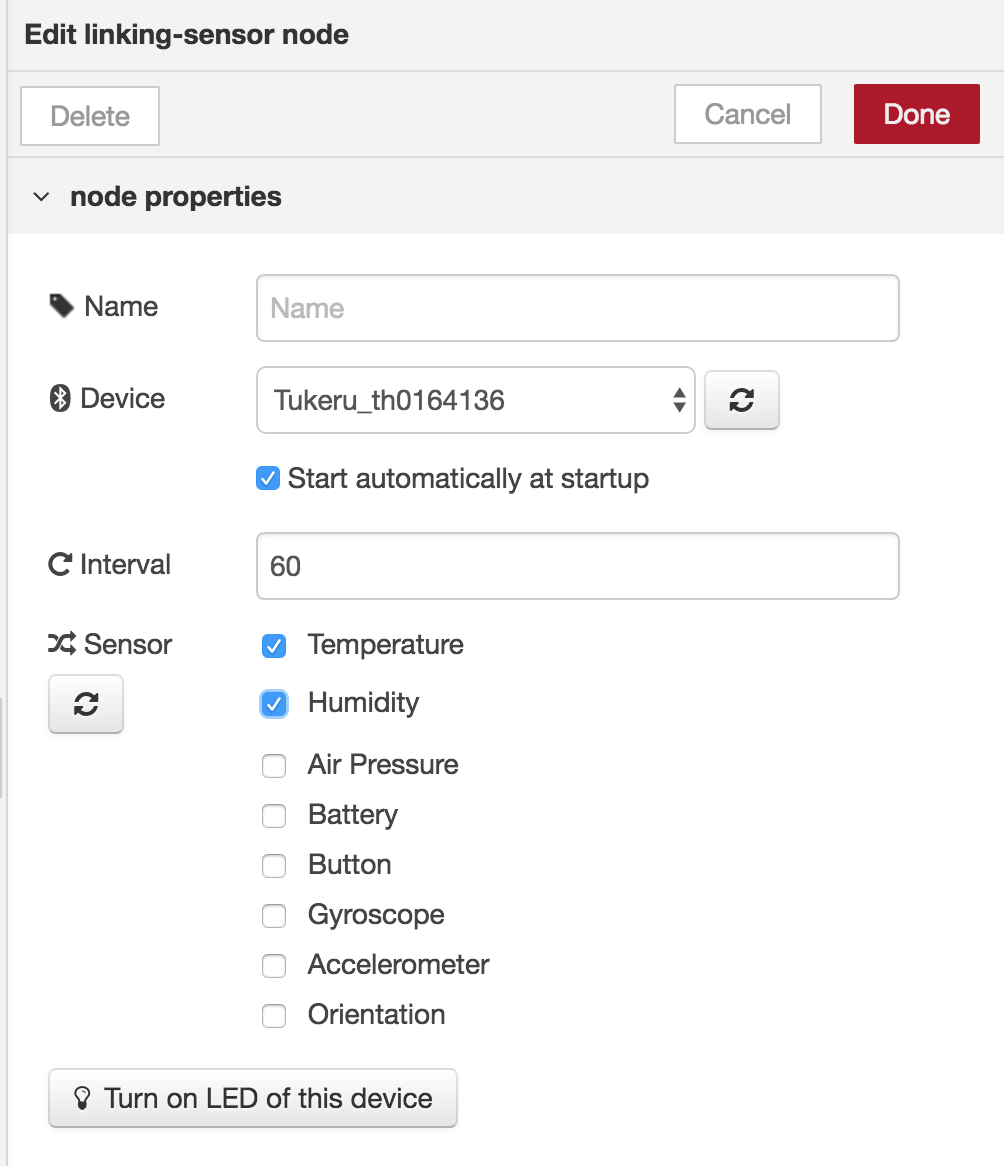Uncheck the Temperature sensor checkbox
This screenshot has width=1004, height=1166.
(274, 645)
